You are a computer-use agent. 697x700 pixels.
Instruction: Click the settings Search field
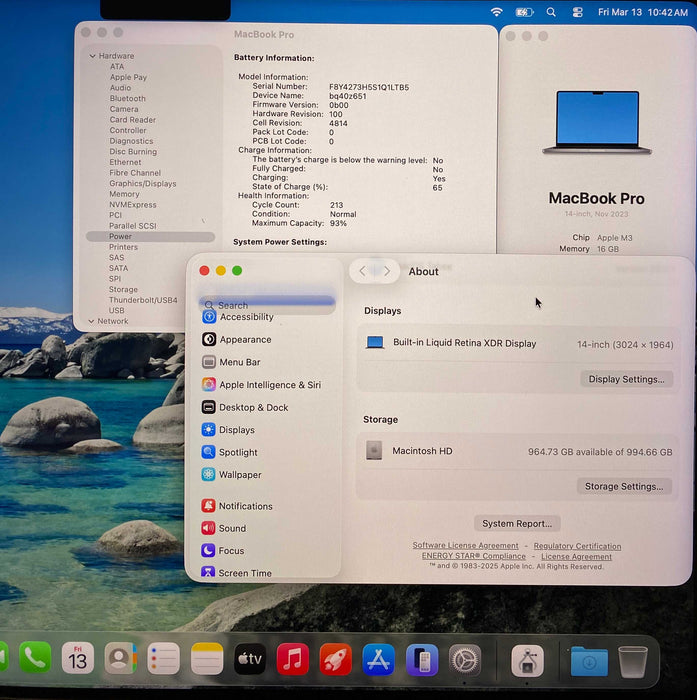click(267, 305)
